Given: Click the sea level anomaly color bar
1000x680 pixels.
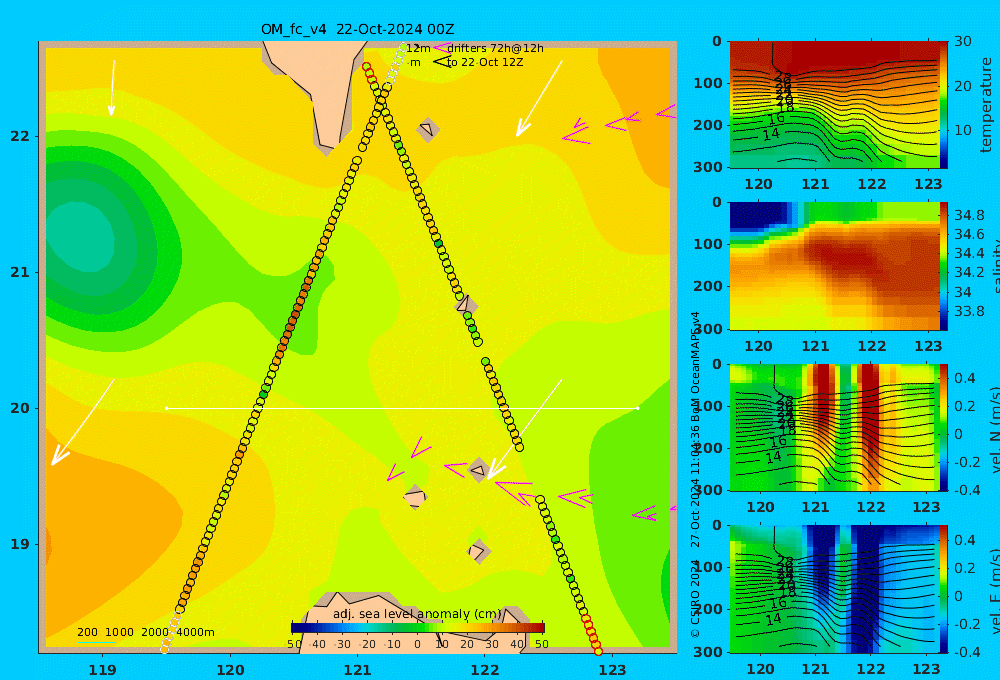Looking at the screenshot, I should pos(418,628).
